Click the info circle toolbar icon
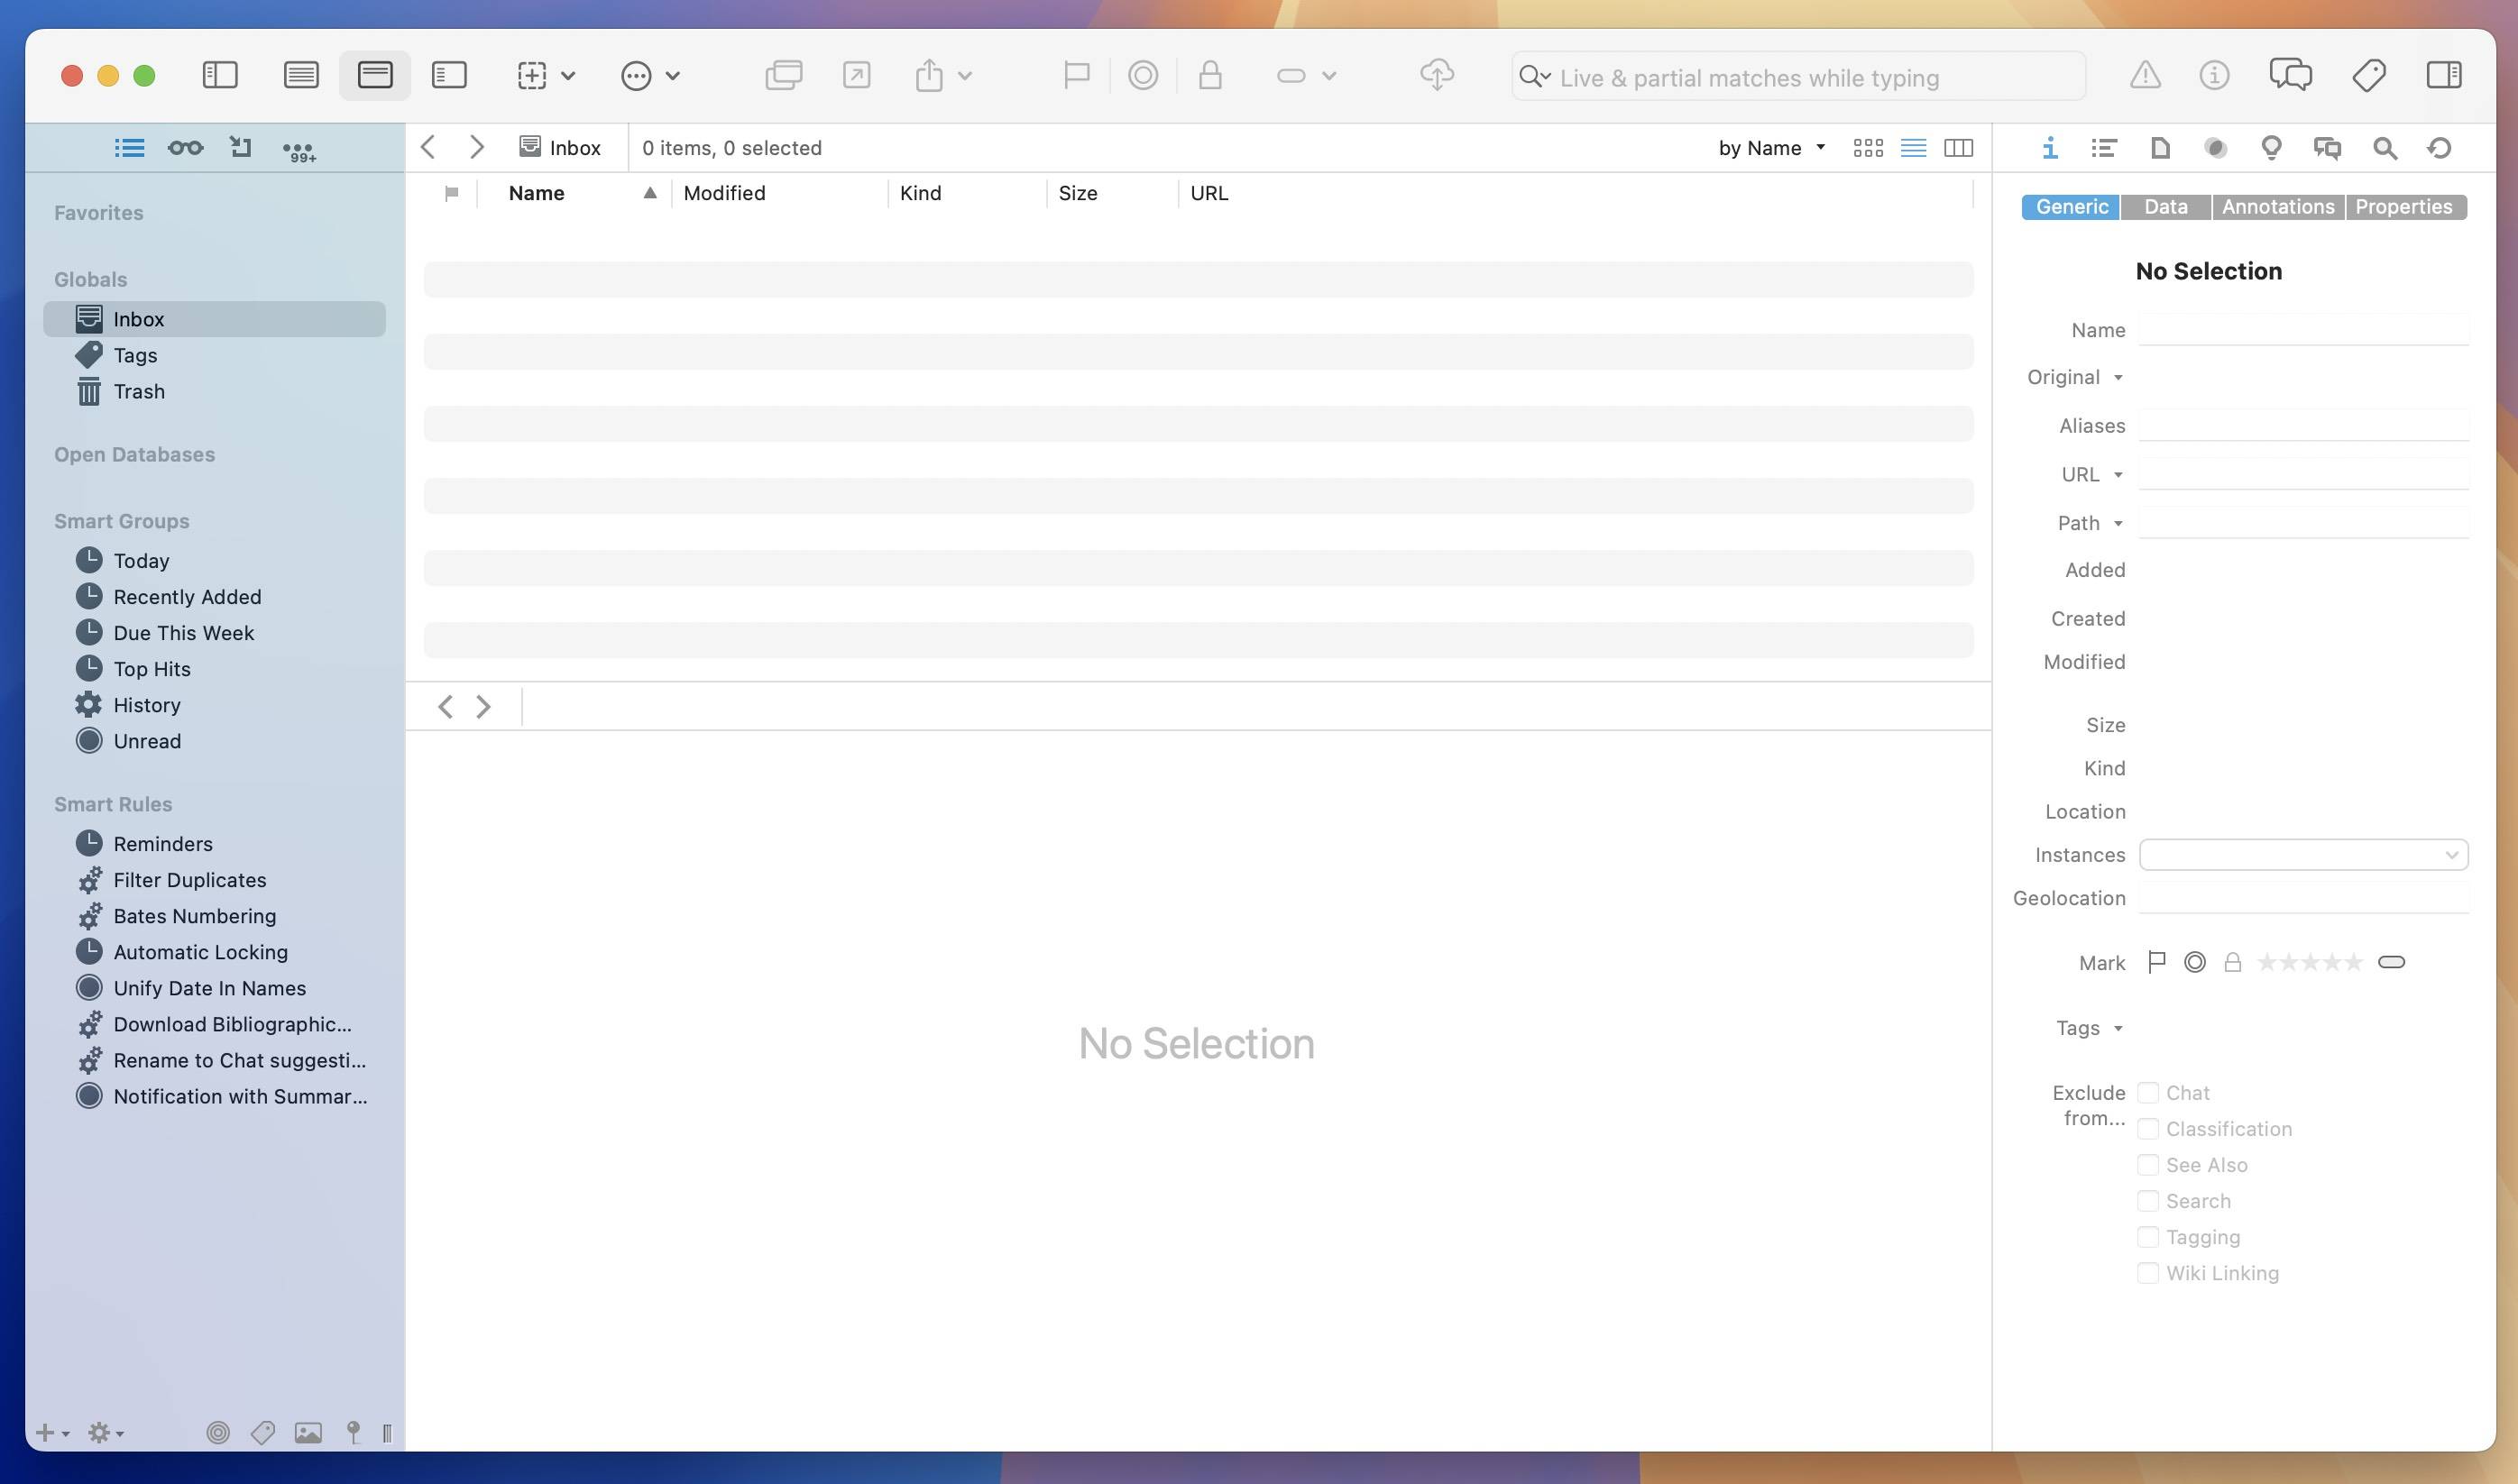The width and height of the screenshot is (2518, 1484). tap(2214, 75)
